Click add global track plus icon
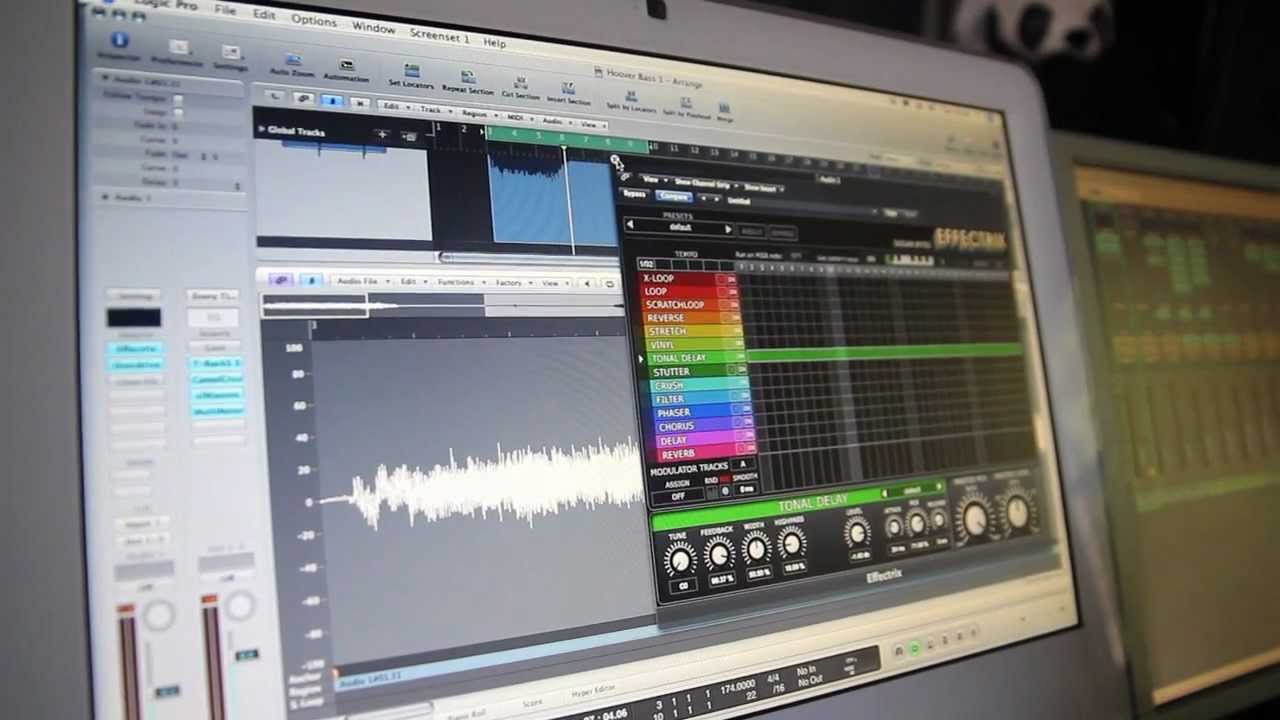This screenshot has width=1280, height=720. click(x=382, y=134)
